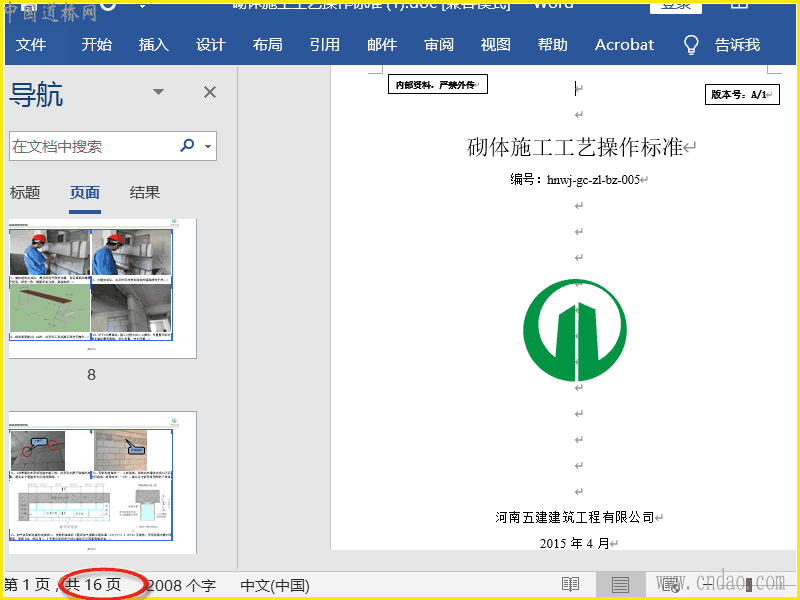Click the 河南五建建筑工程有限公司 text
This screenshot has height=600, width=800.
point(574,517)
